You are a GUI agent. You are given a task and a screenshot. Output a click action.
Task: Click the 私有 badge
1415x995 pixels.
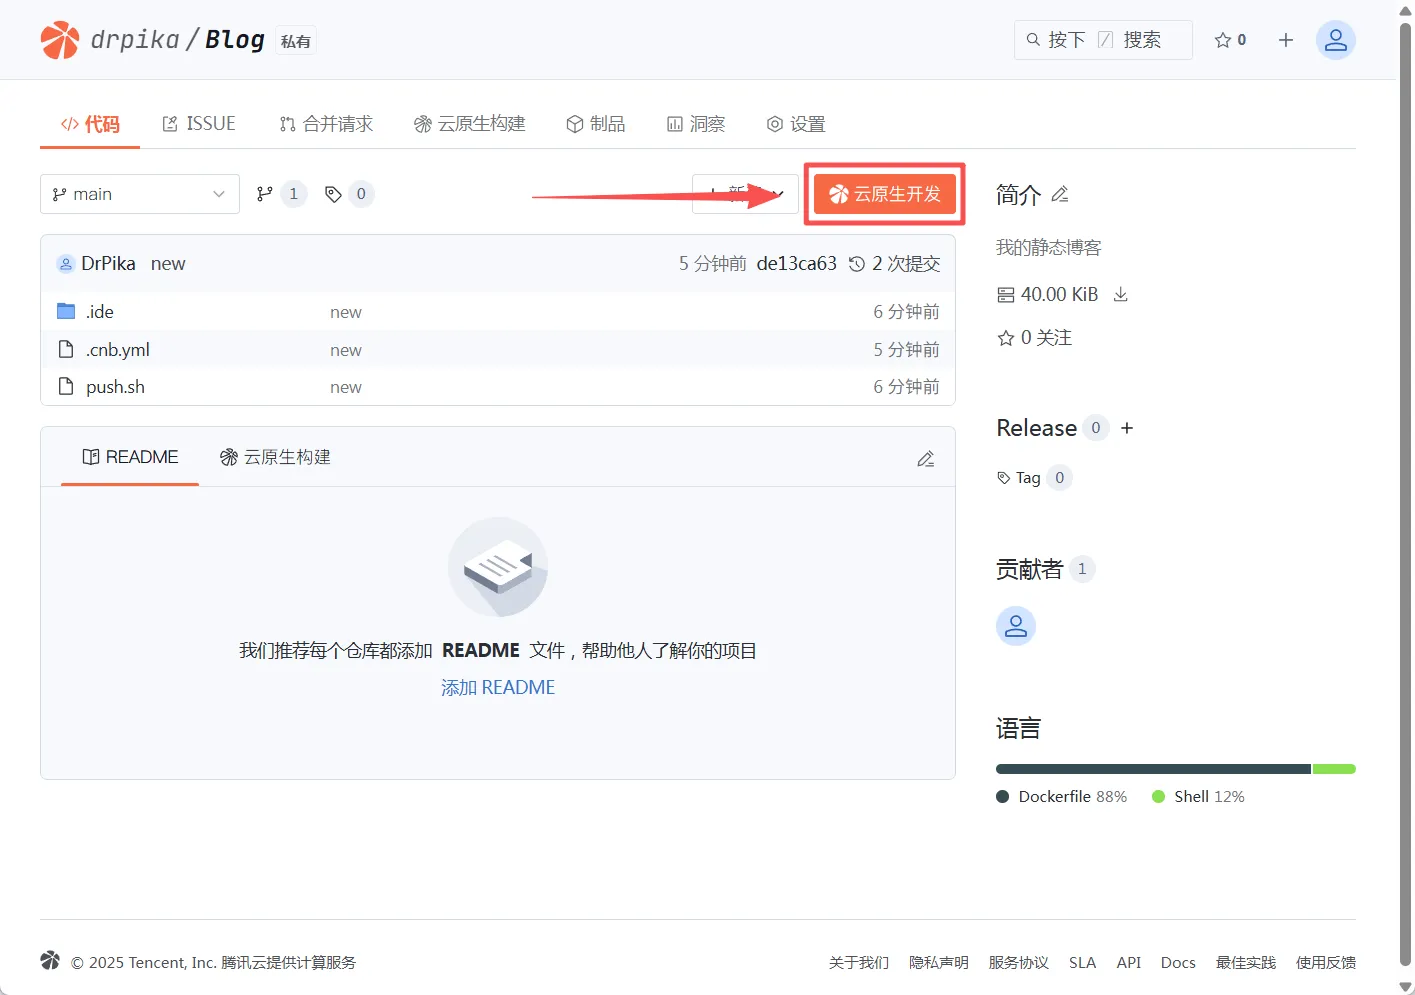[x=296, y=41]
